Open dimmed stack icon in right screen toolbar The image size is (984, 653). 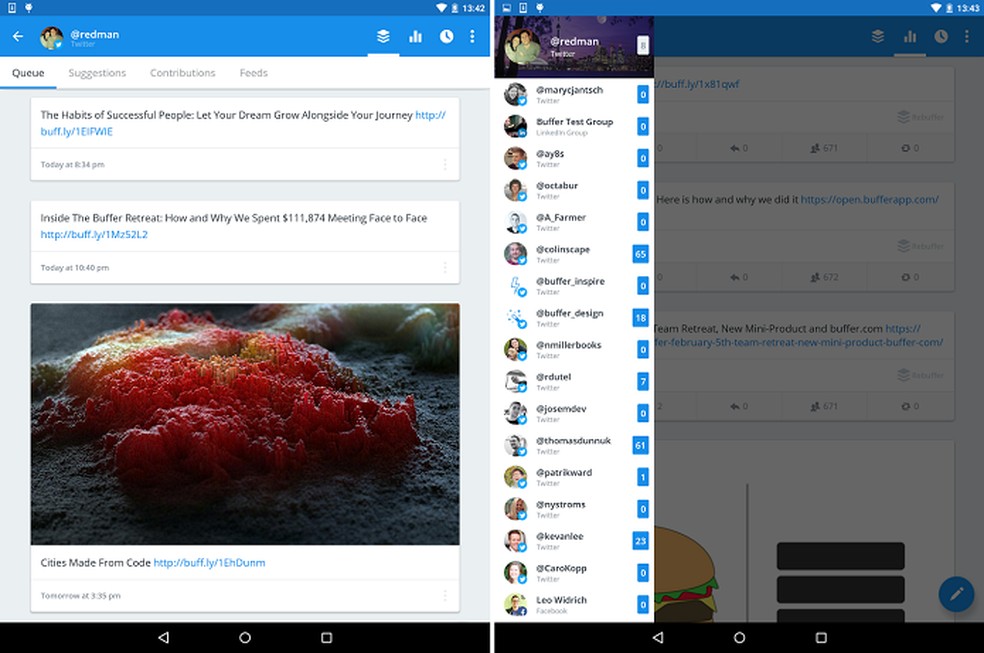point(878,36)
